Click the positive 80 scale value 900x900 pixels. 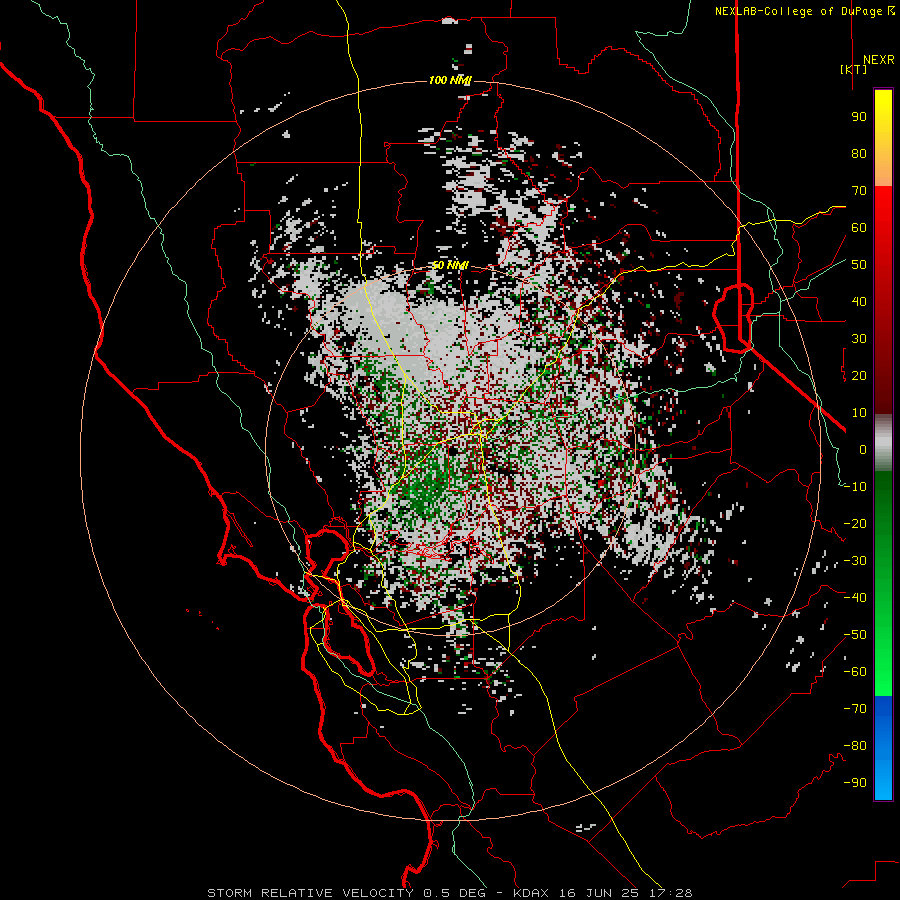click(859, 153)
